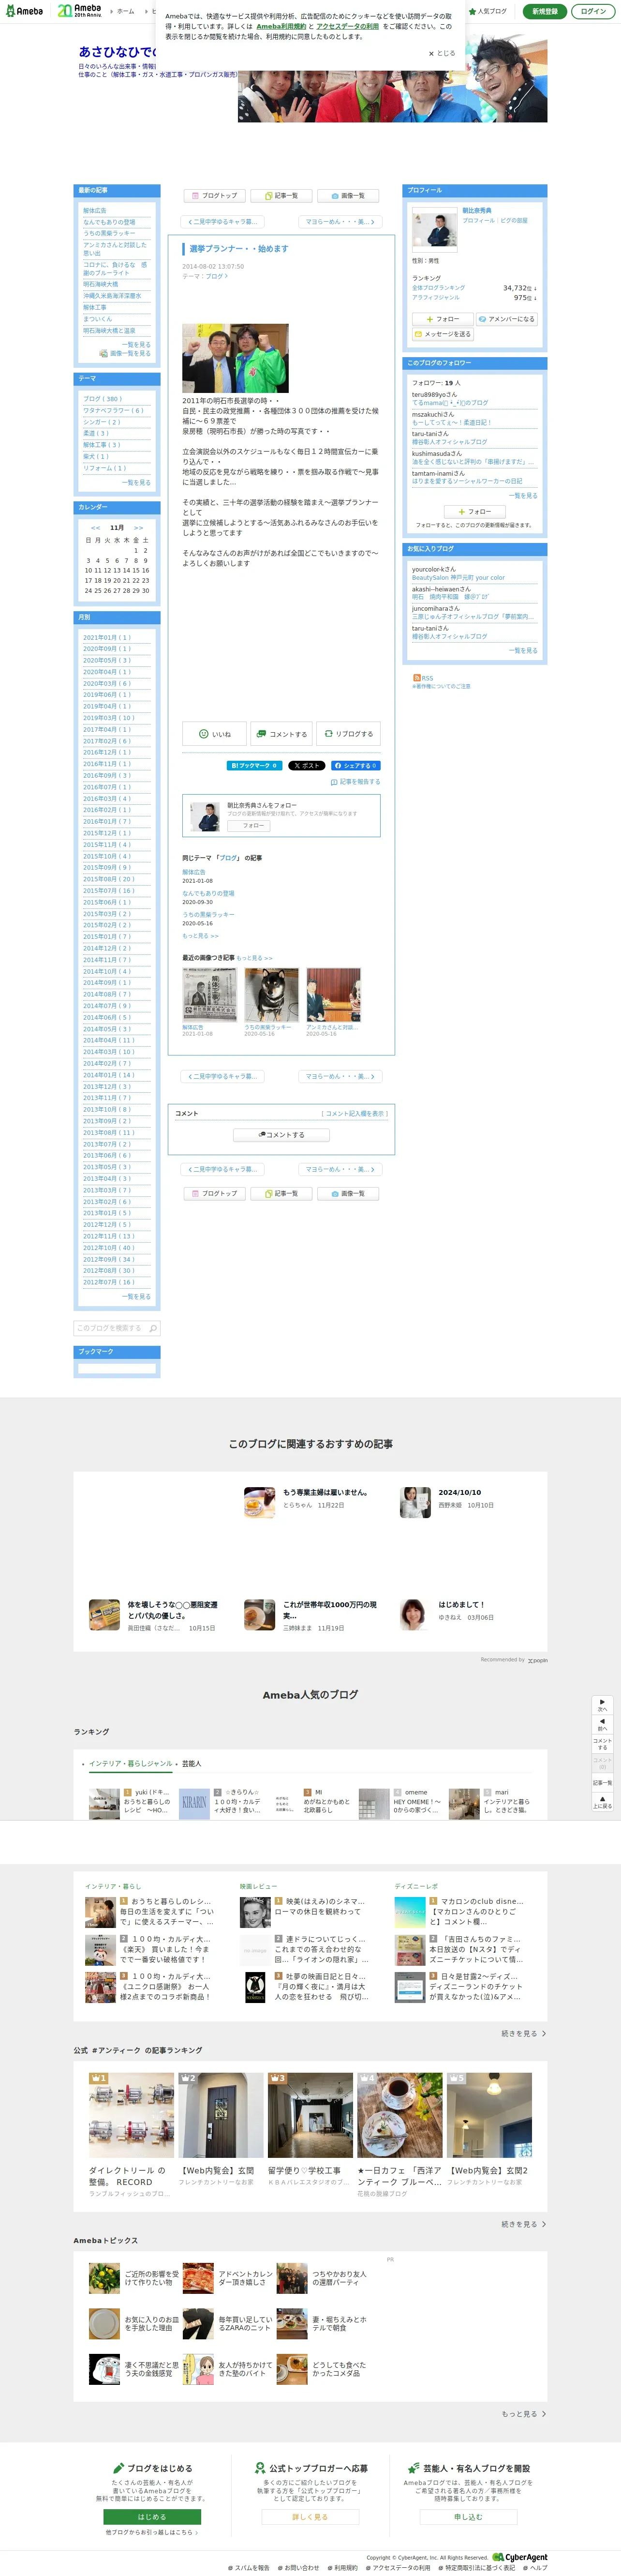This screenshot has width=621, height=2576.
Task: Open theme ブログ ( 380 ) link
Action: pyautogui.click(x=102, y=399)
